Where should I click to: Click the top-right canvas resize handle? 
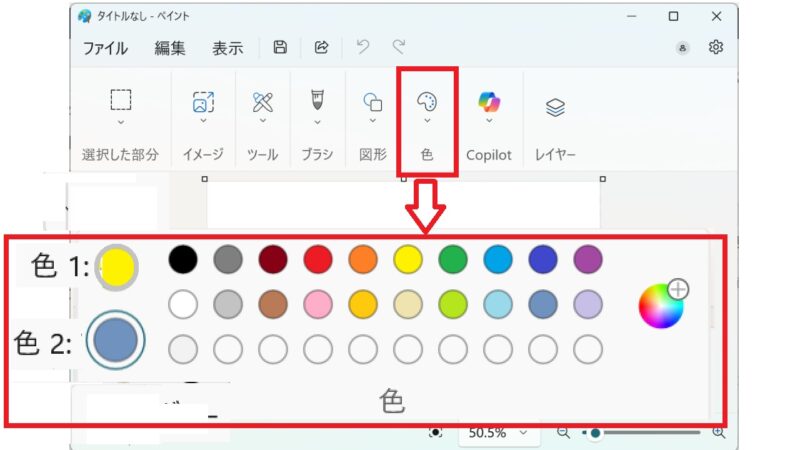point(603,179)
